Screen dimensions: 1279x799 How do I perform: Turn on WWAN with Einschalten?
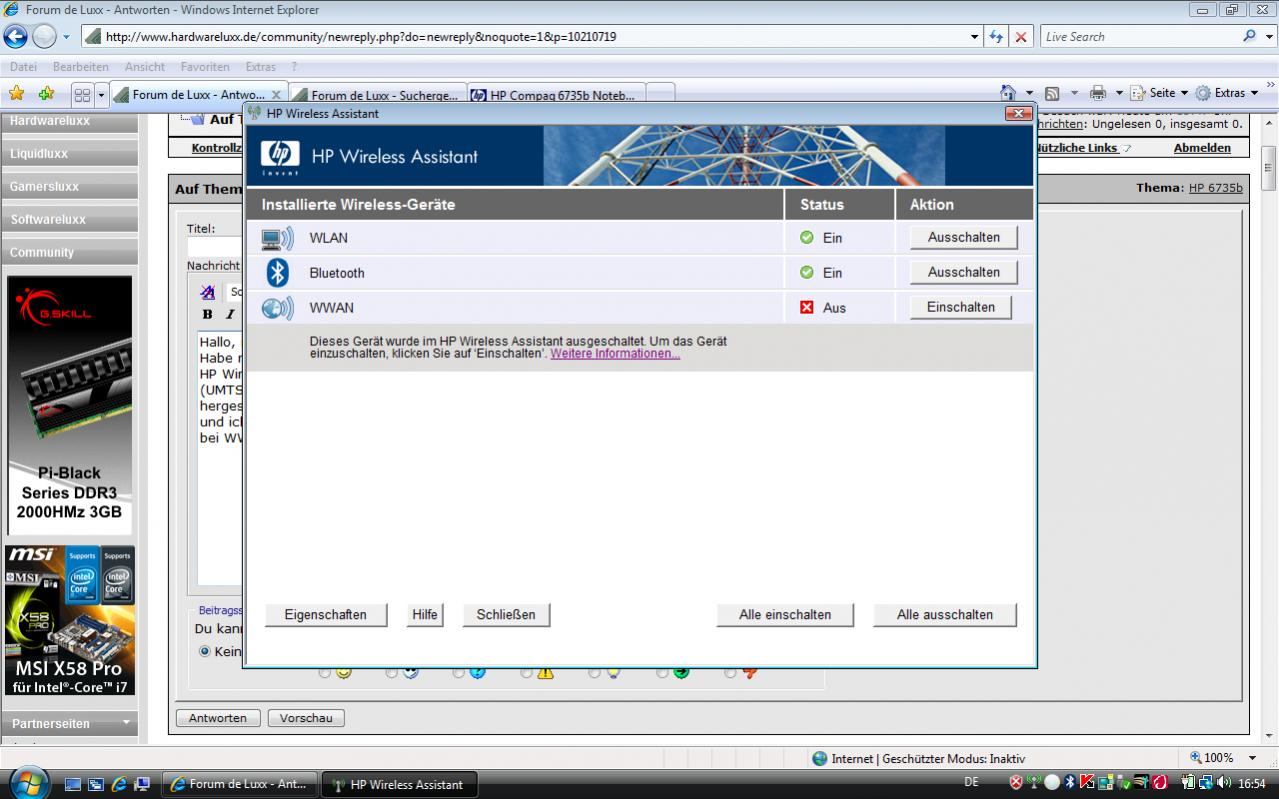point(960,307)
